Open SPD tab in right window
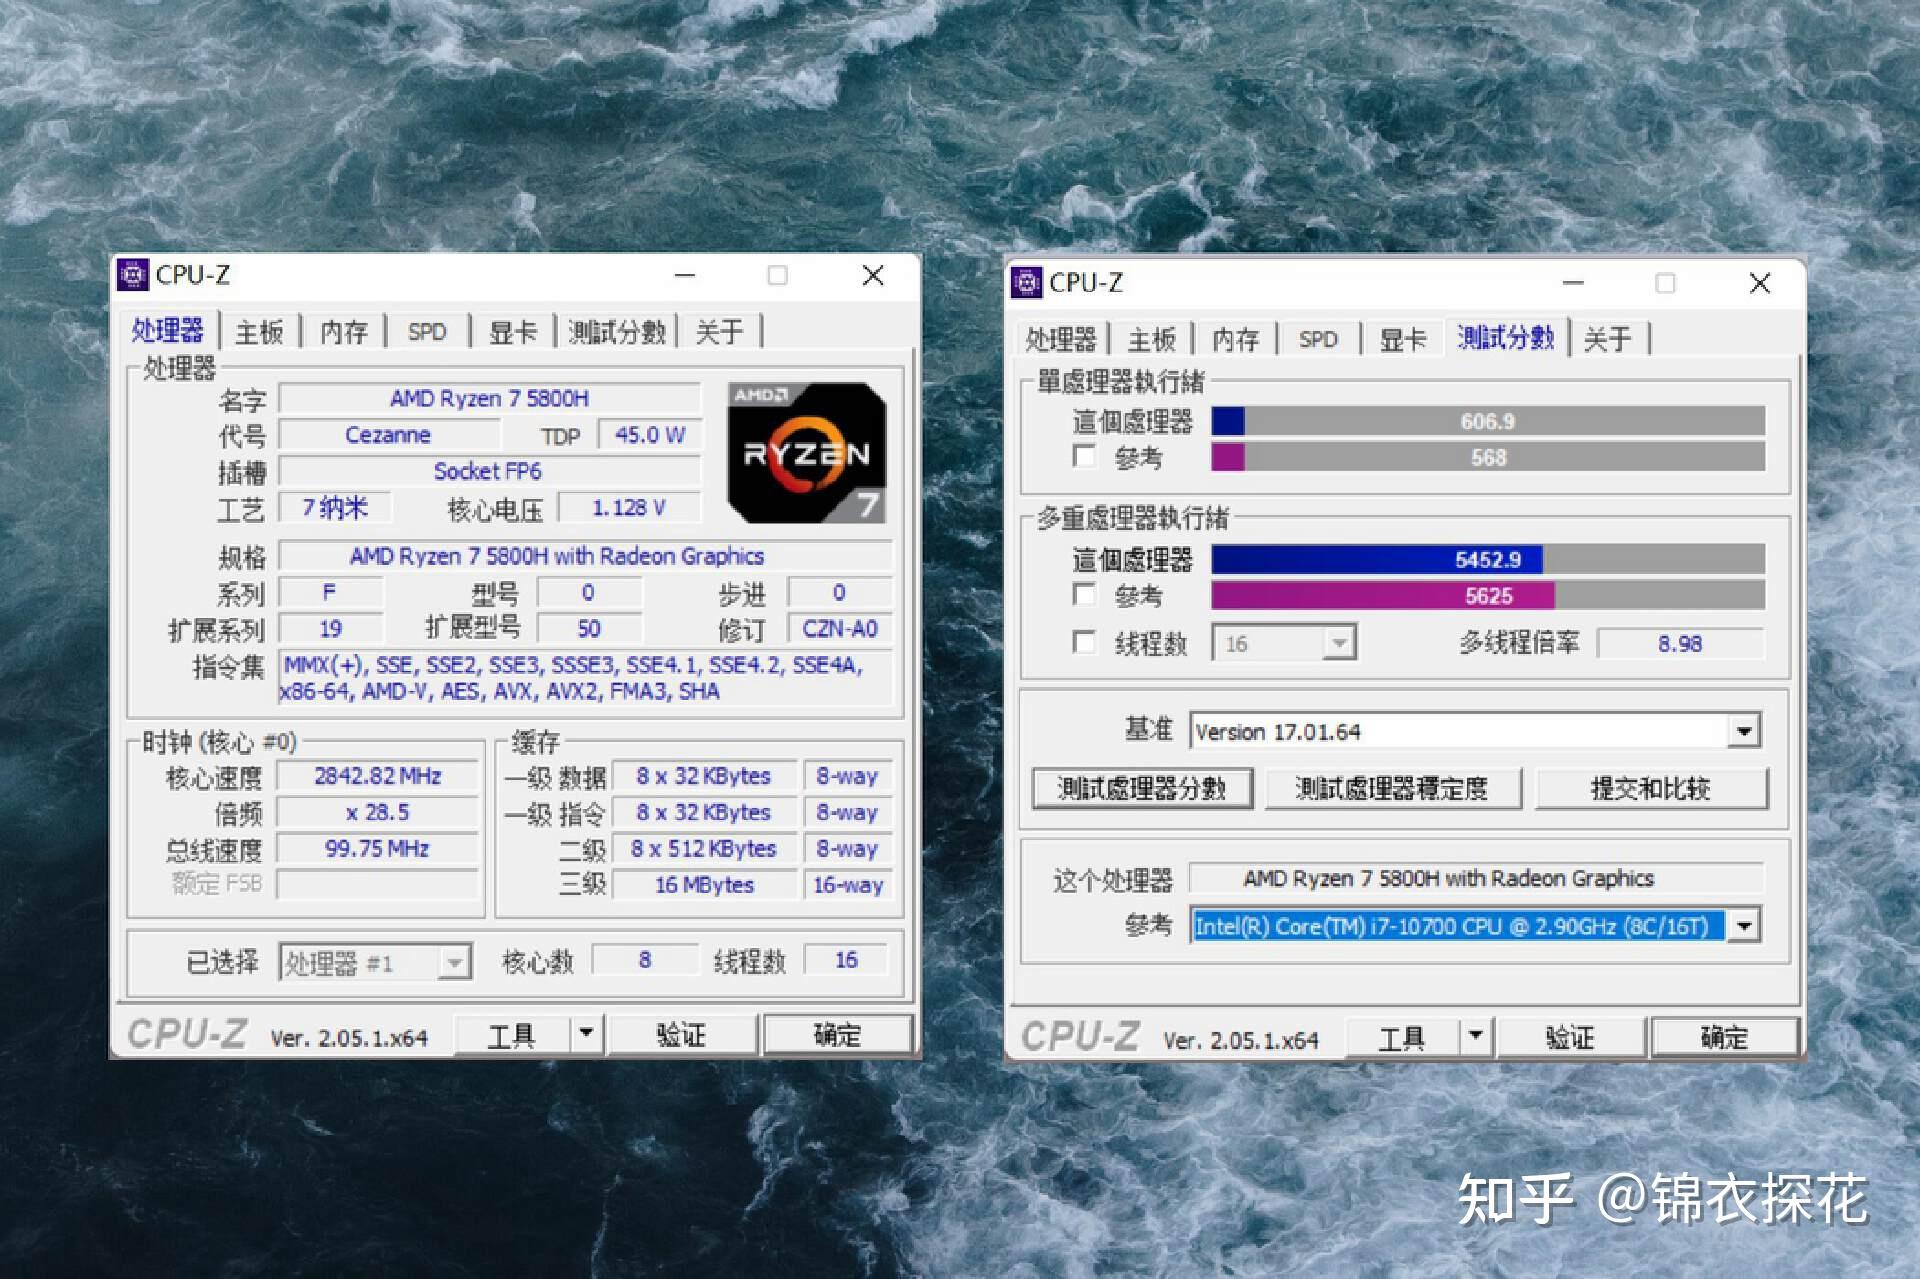Viewport: 1920px width, 1279px height. [1318, 340]
